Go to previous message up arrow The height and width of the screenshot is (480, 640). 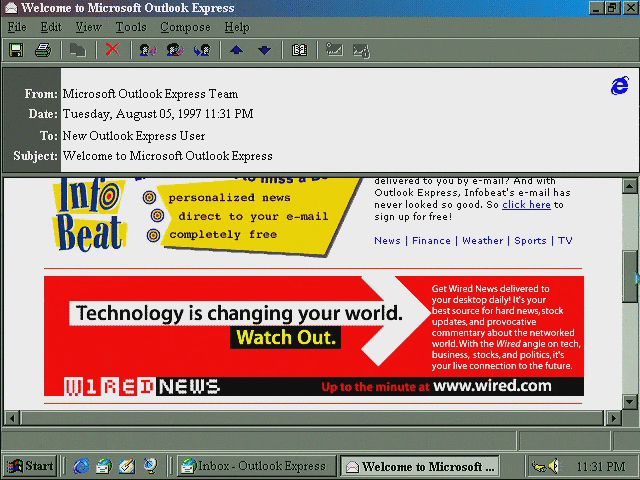click(236, 50)
